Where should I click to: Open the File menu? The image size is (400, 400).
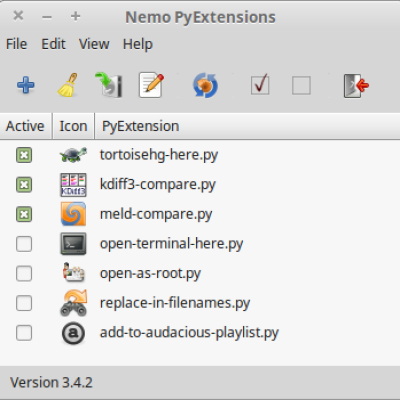pos(16,44)
